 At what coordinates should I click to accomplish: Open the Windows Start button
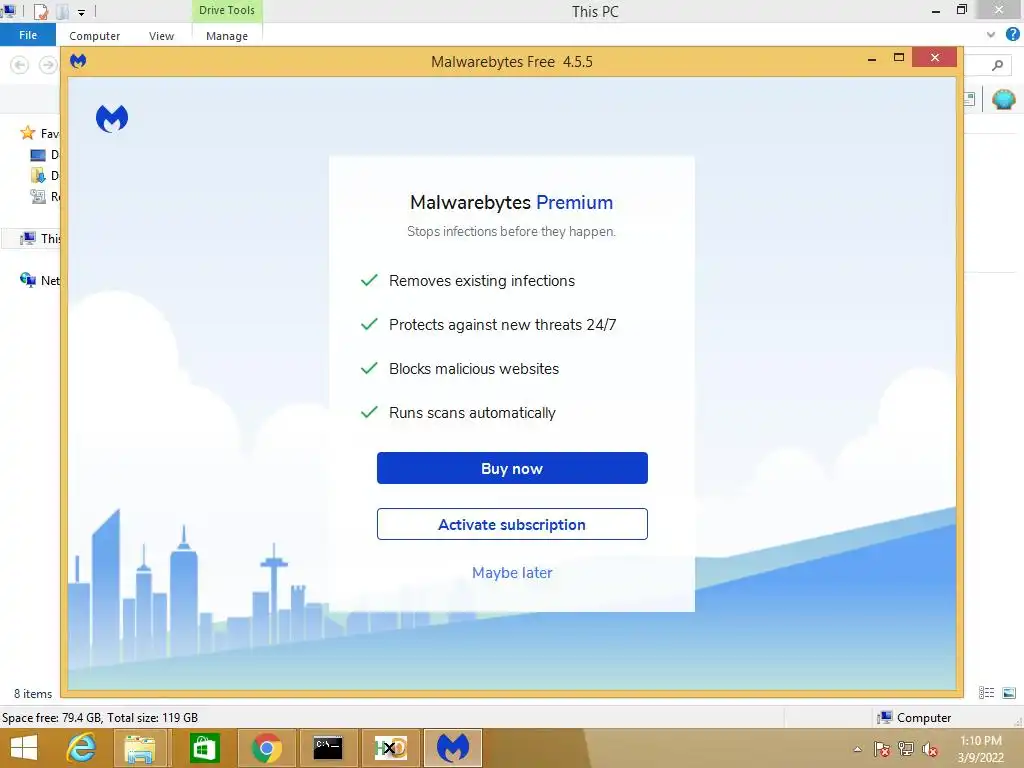tap(24, 748)
